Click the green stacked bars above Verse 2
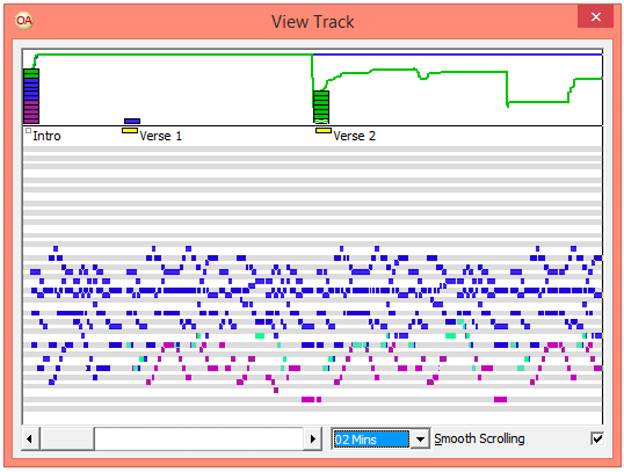Viewport: 624px width, 472px height. tap(321, 106)
